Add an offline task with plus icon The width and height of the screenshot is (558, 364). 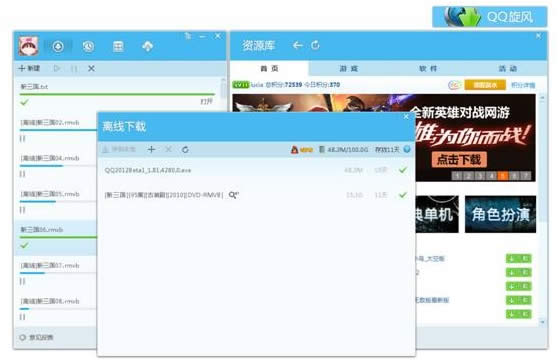(x=151, y=149)
